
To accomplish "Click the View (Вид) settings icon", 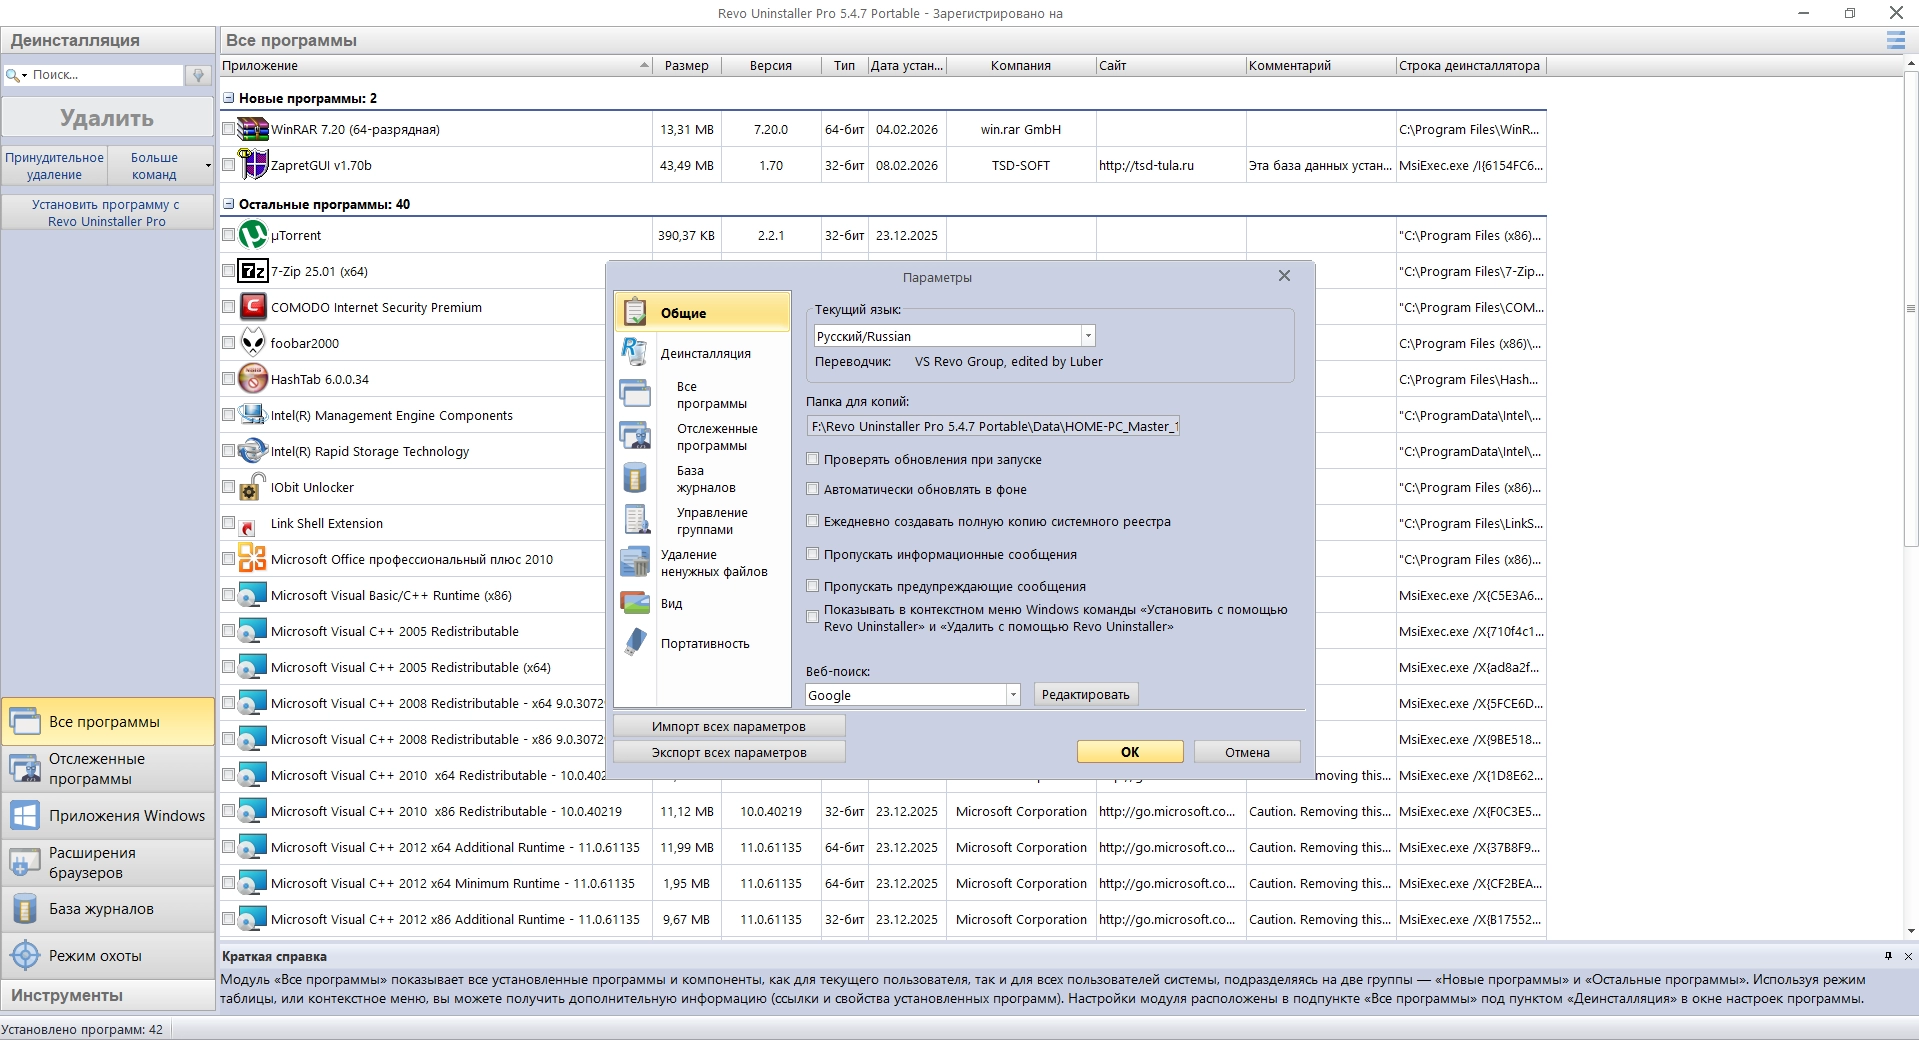I will click(x=635, y=603).
